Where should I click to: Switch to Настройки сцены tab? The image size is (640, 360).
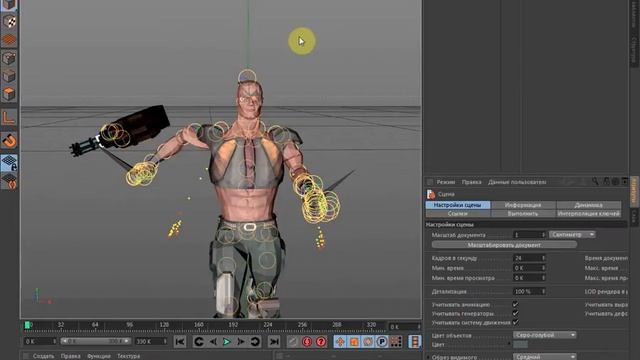pos(458,205)
